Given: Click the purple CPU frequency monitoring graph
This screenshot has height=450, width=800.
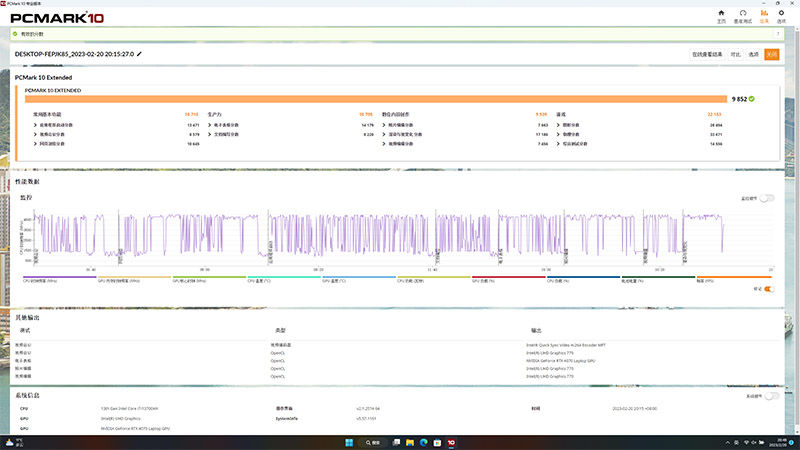Looking at the screenshot, I should pyautogui.click(x=403, y=237).
